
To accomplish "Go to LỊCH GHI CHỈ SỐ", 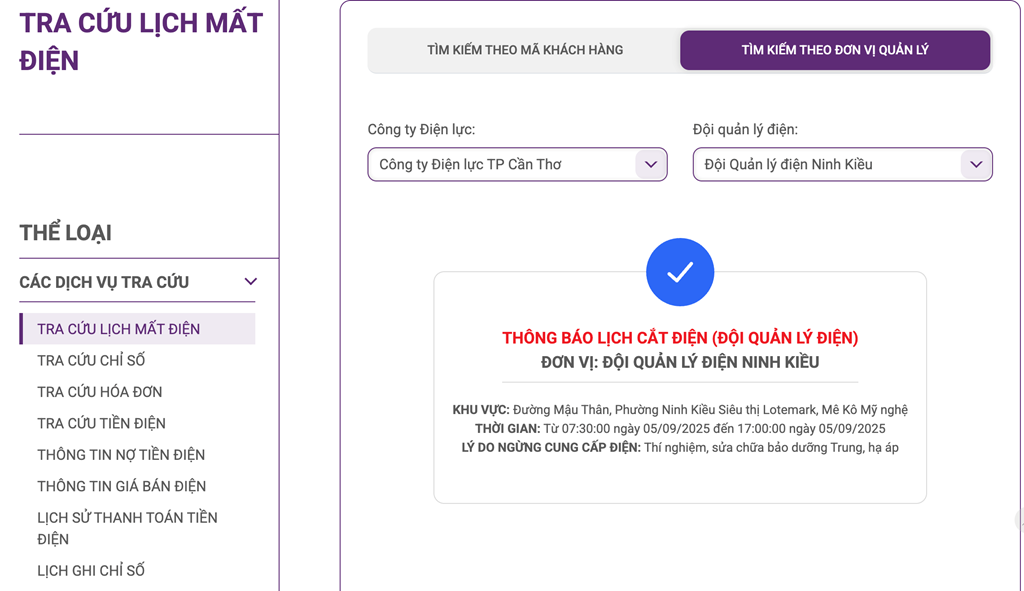I will (91, 570).
